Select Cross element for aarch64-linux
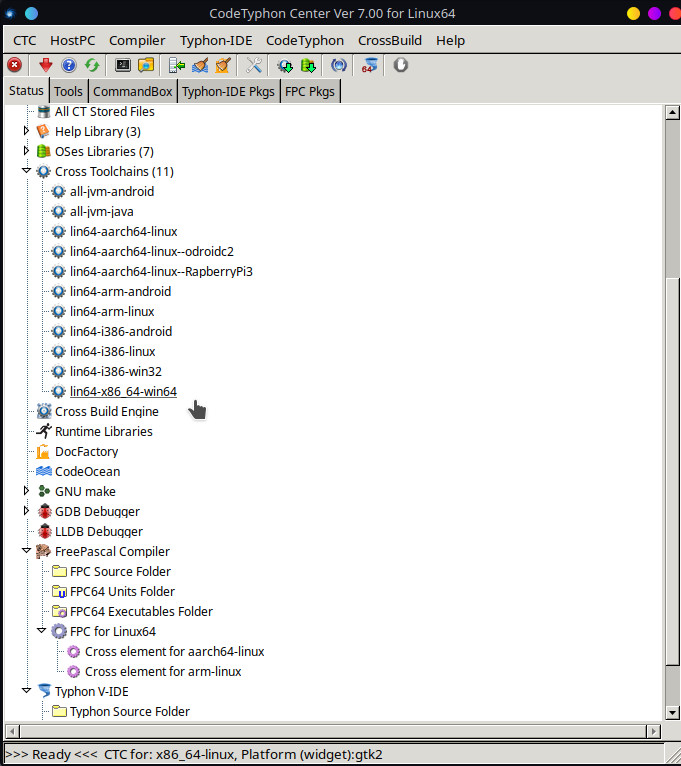This screenshot has height=766, width=681. 174,651
